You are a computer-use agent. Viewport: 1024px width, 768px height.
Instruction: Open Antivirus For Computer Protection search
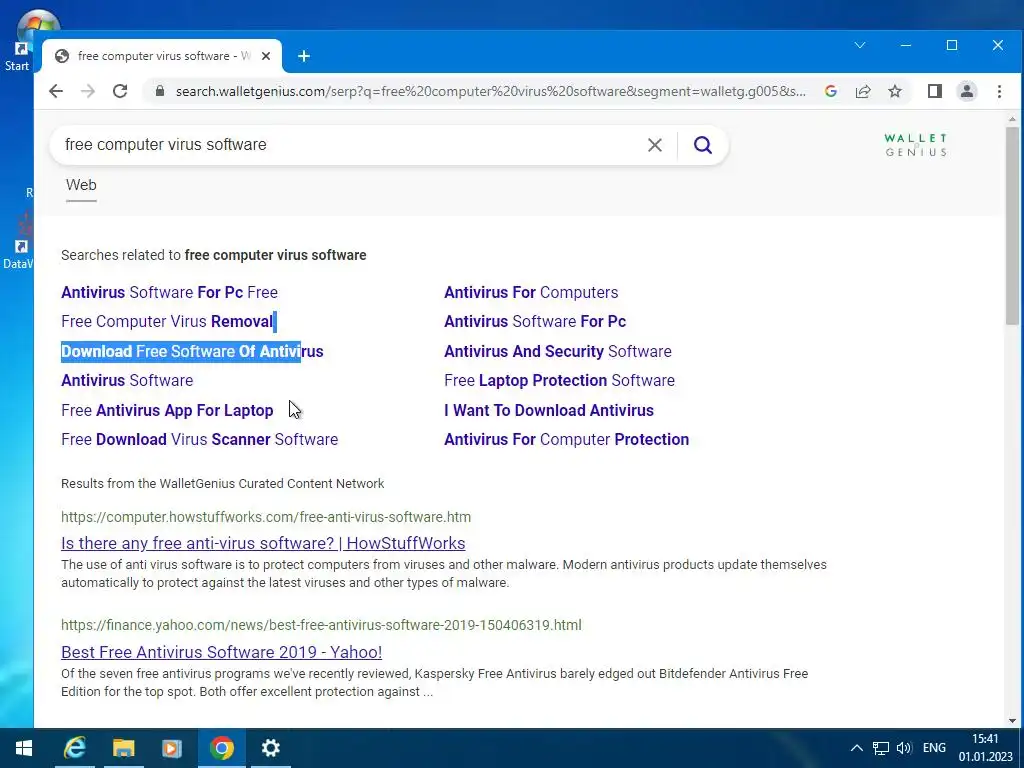566,440
